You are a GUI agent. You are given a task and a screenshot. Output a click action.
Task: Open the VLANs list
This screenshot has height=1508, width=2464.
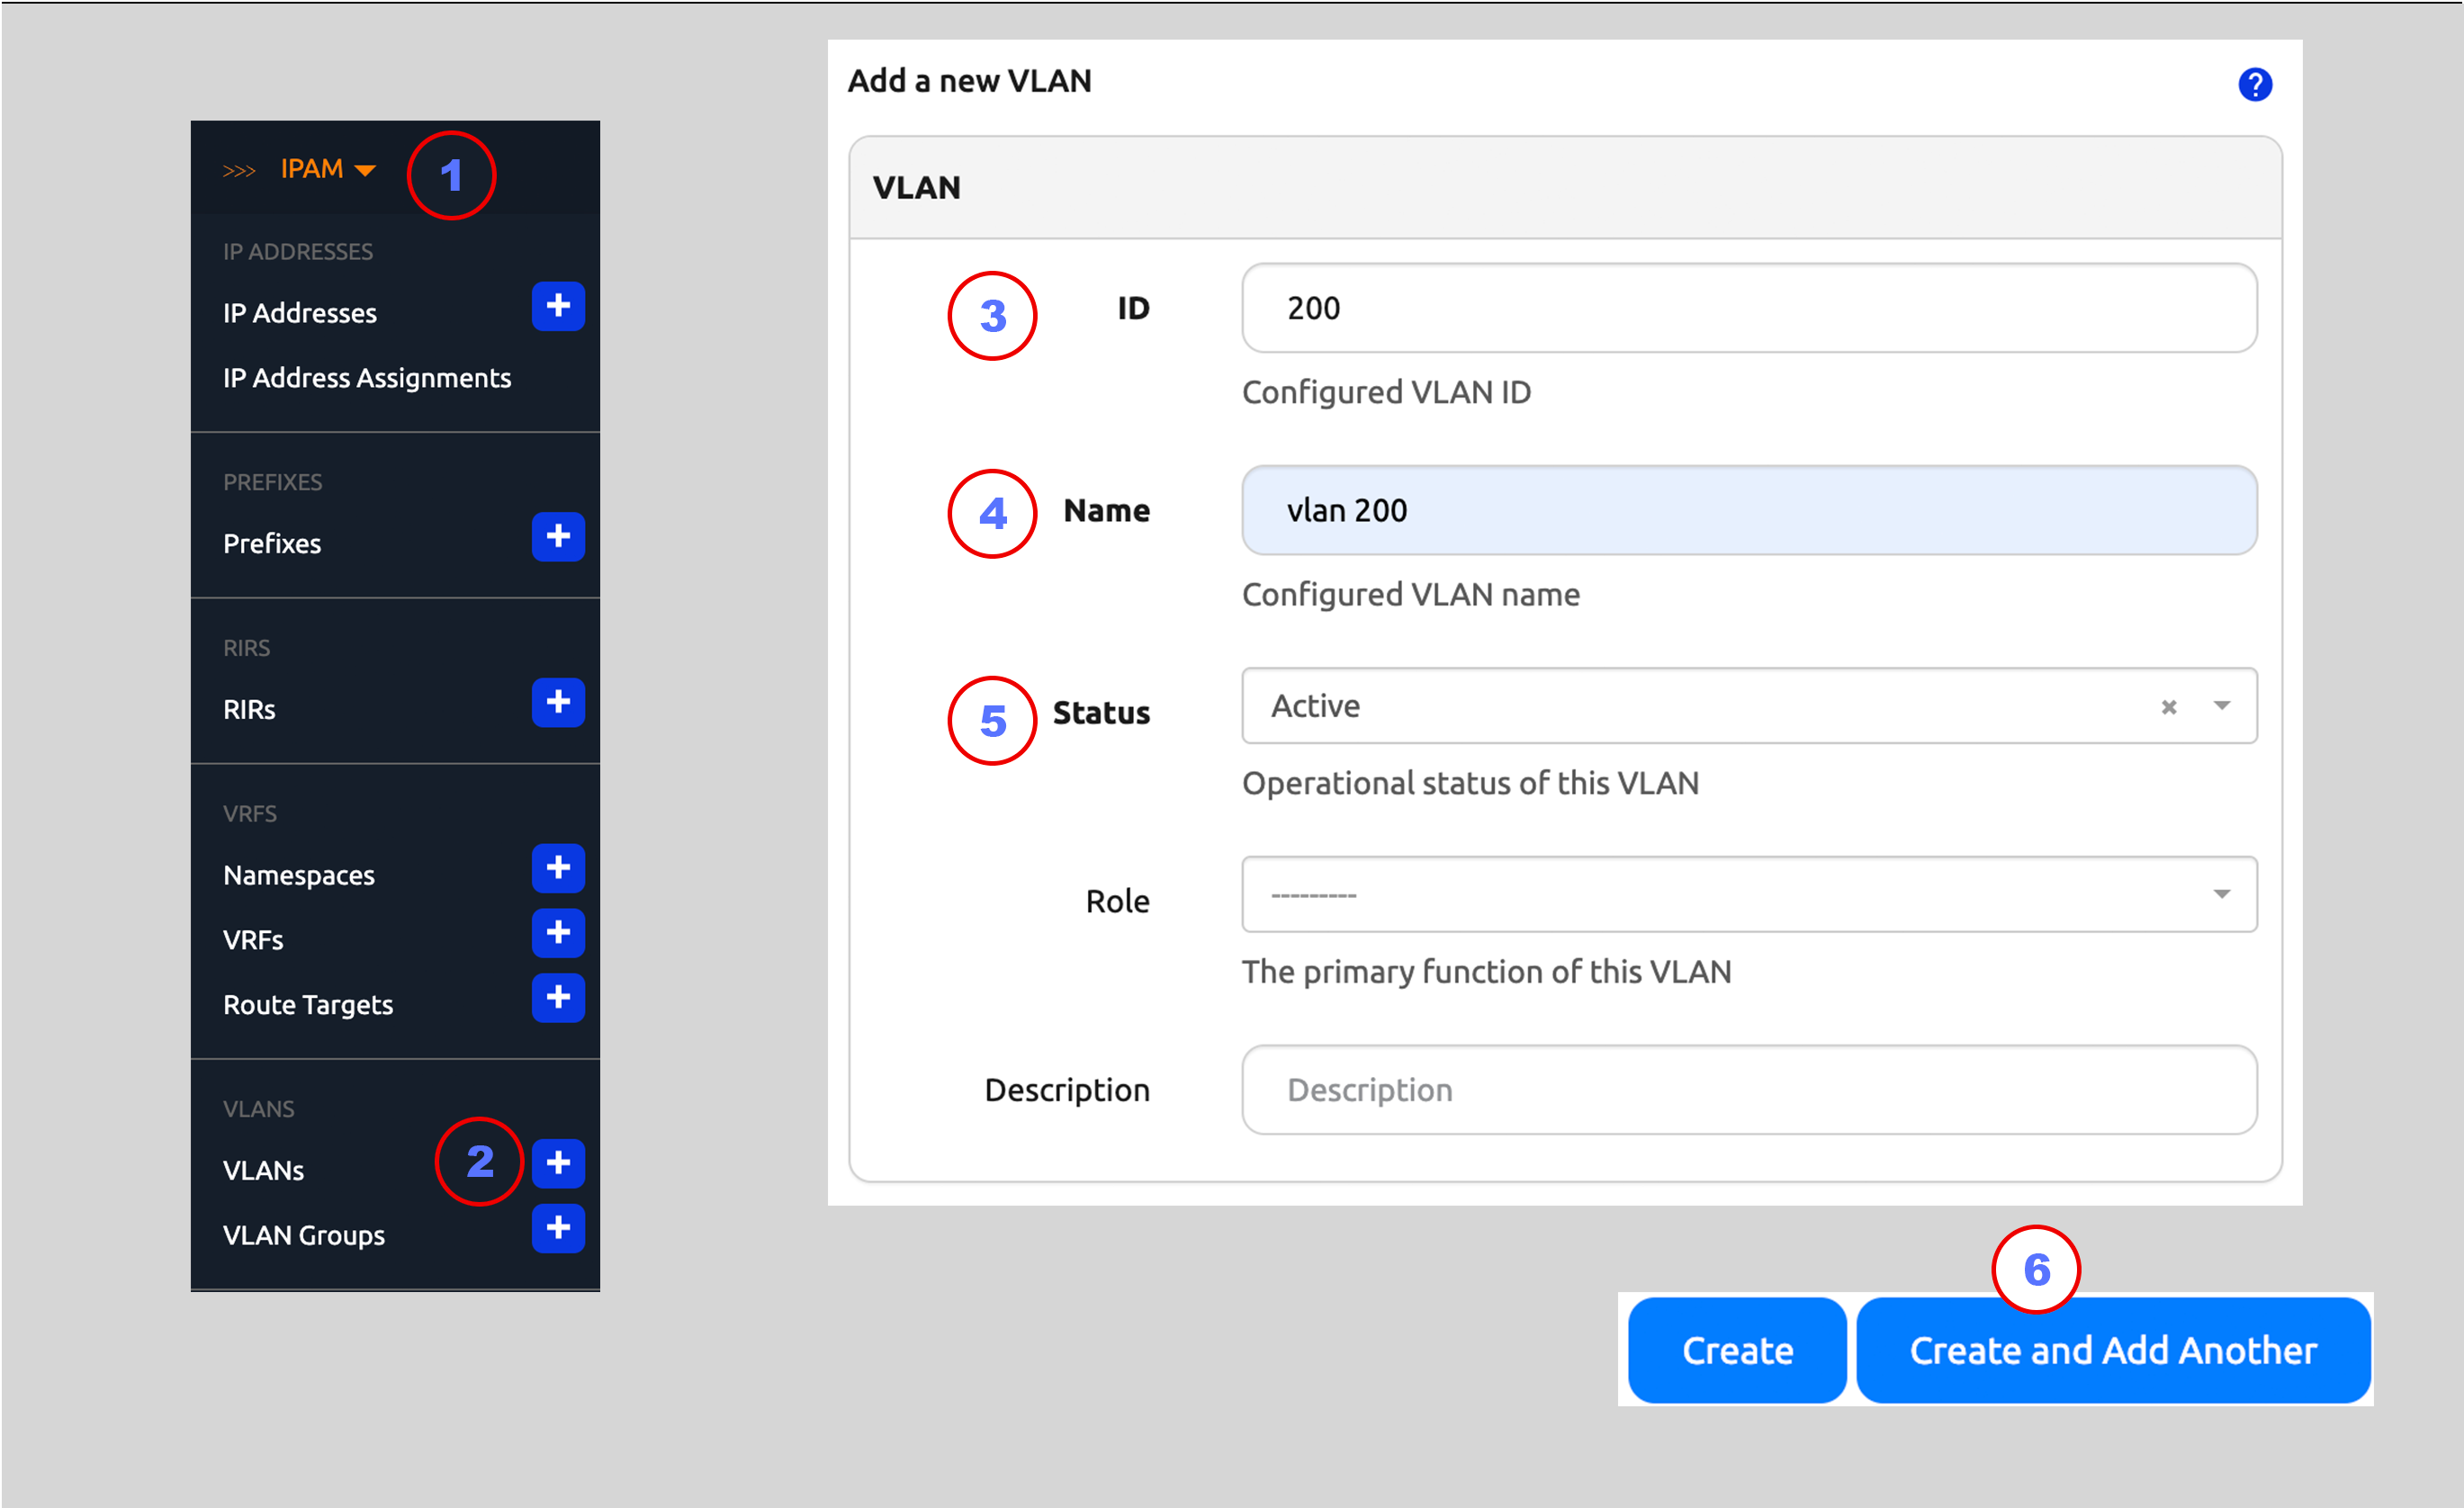263,1169
